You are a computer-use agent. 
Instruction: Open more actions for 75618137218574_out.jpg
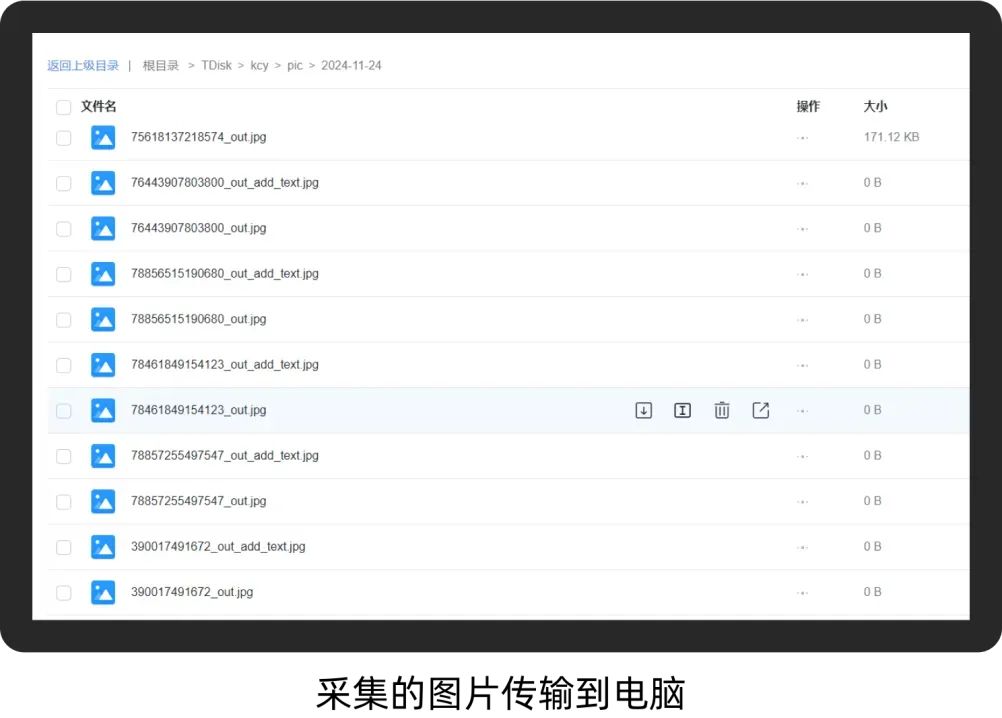[802, 138]
